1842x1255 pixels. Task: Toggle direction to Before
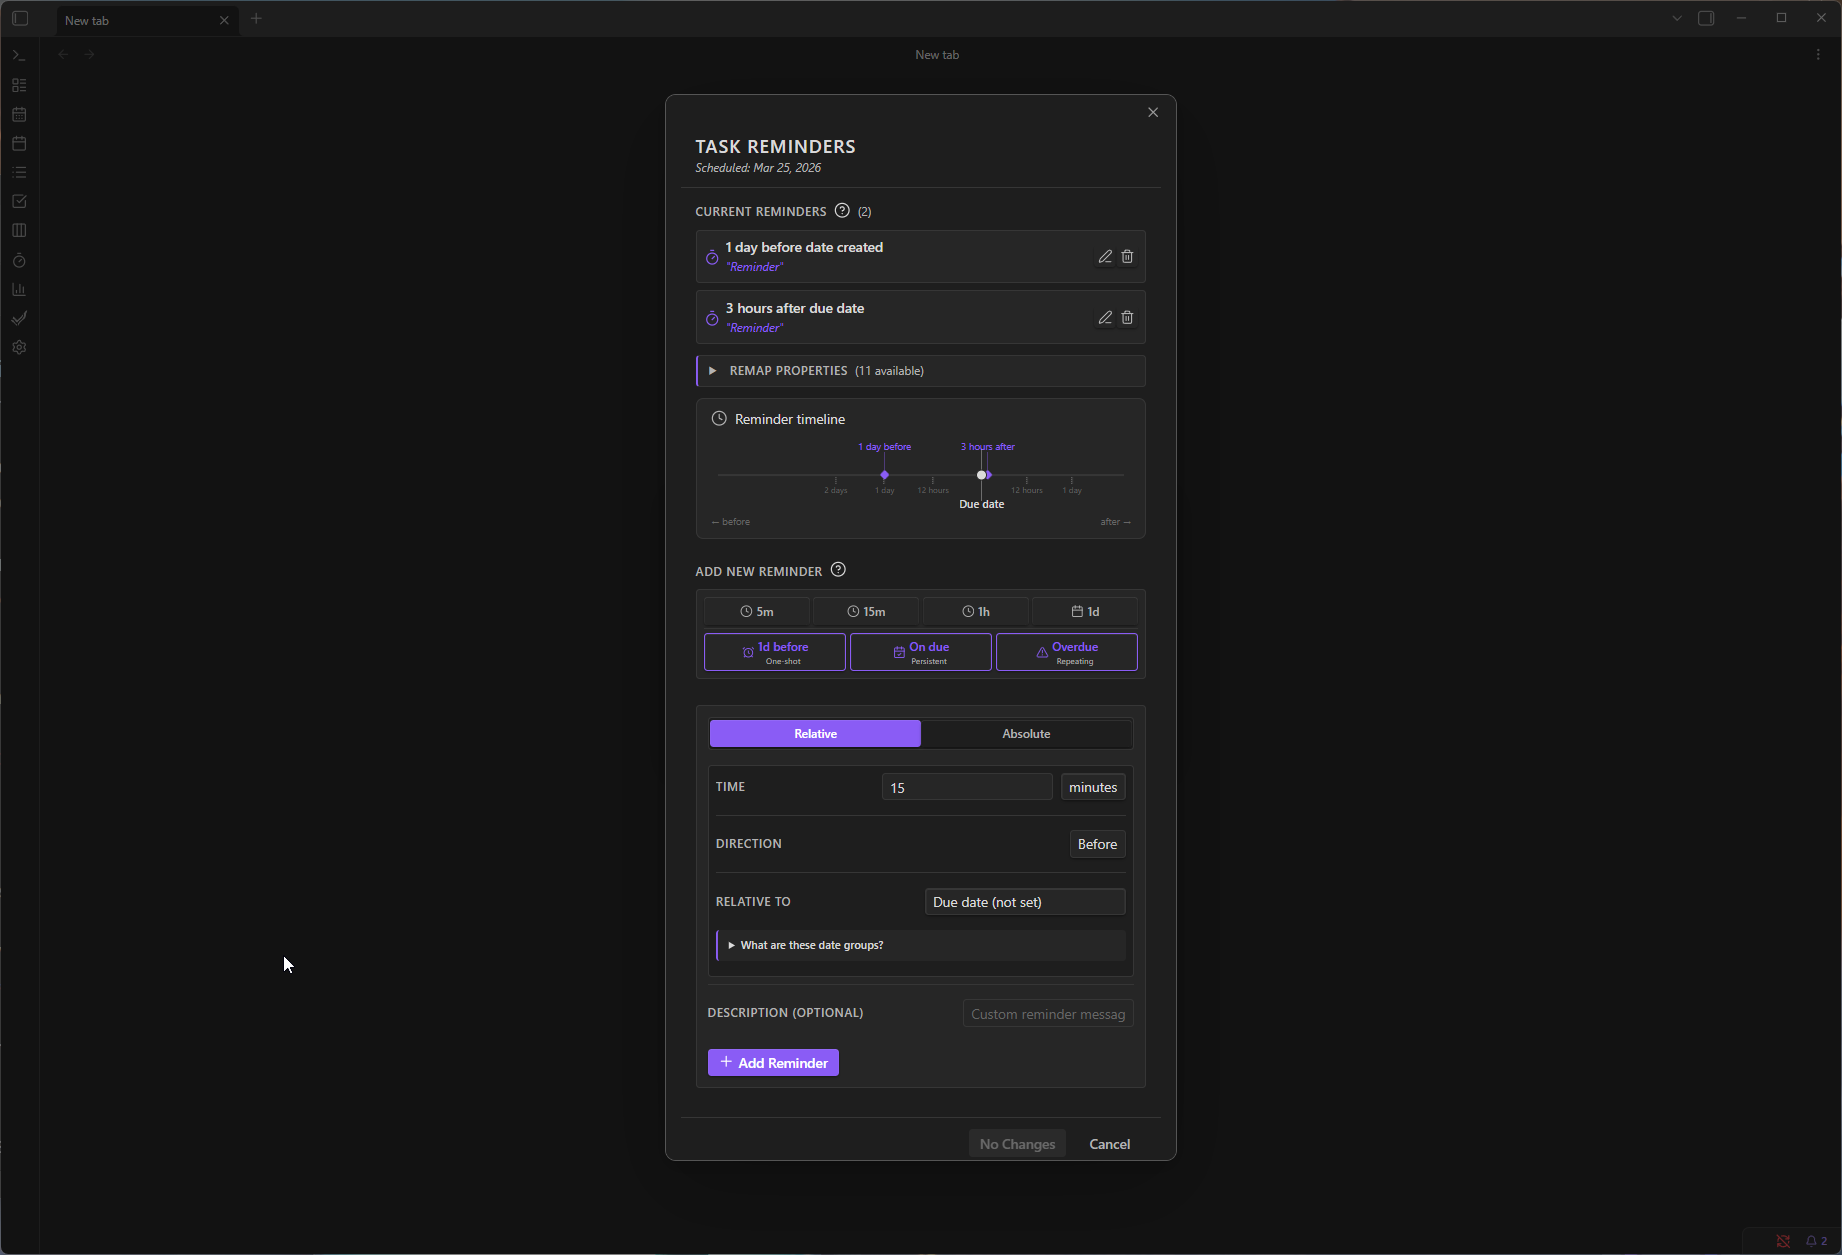tap(1097, 843)
